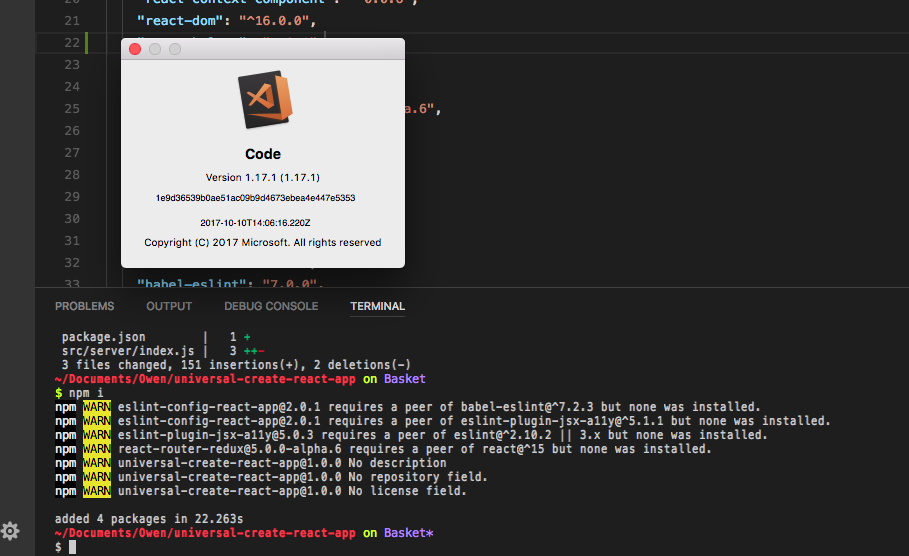
Task: Click the 'Code' title in About dialog
Action: point(263,154)
